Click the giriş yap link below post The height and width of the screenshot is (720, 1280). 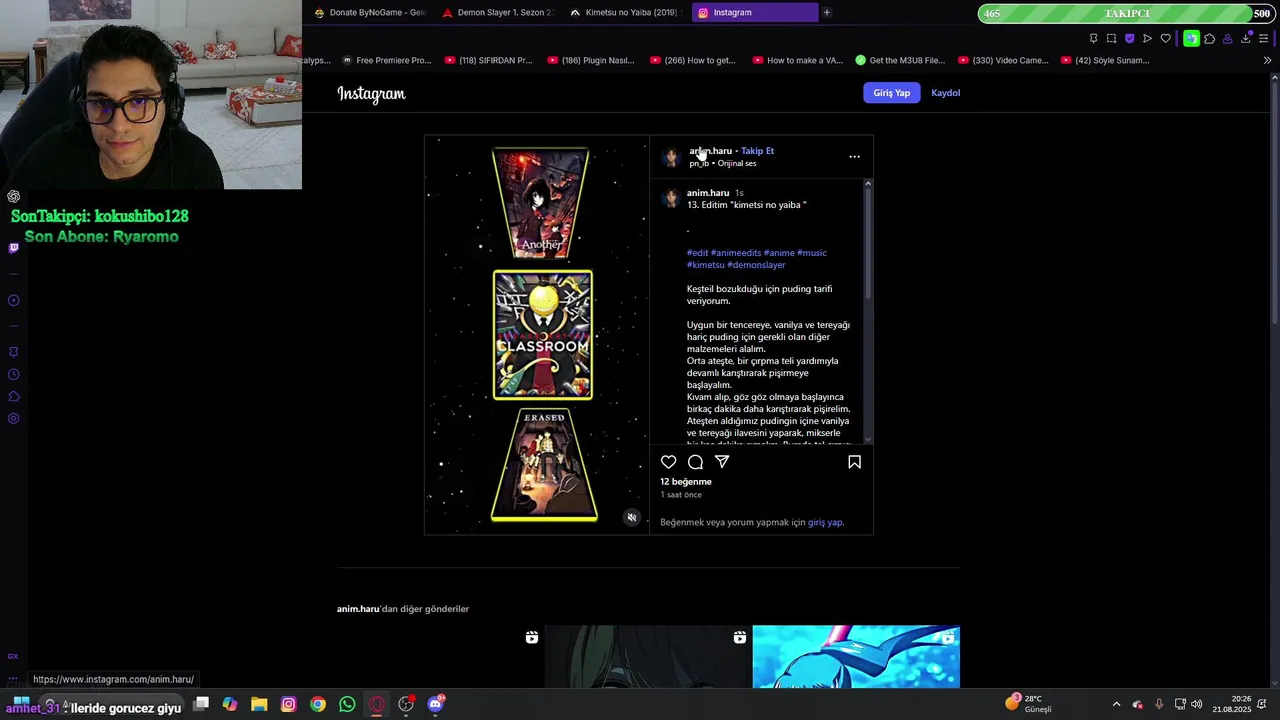pos(825,522)
